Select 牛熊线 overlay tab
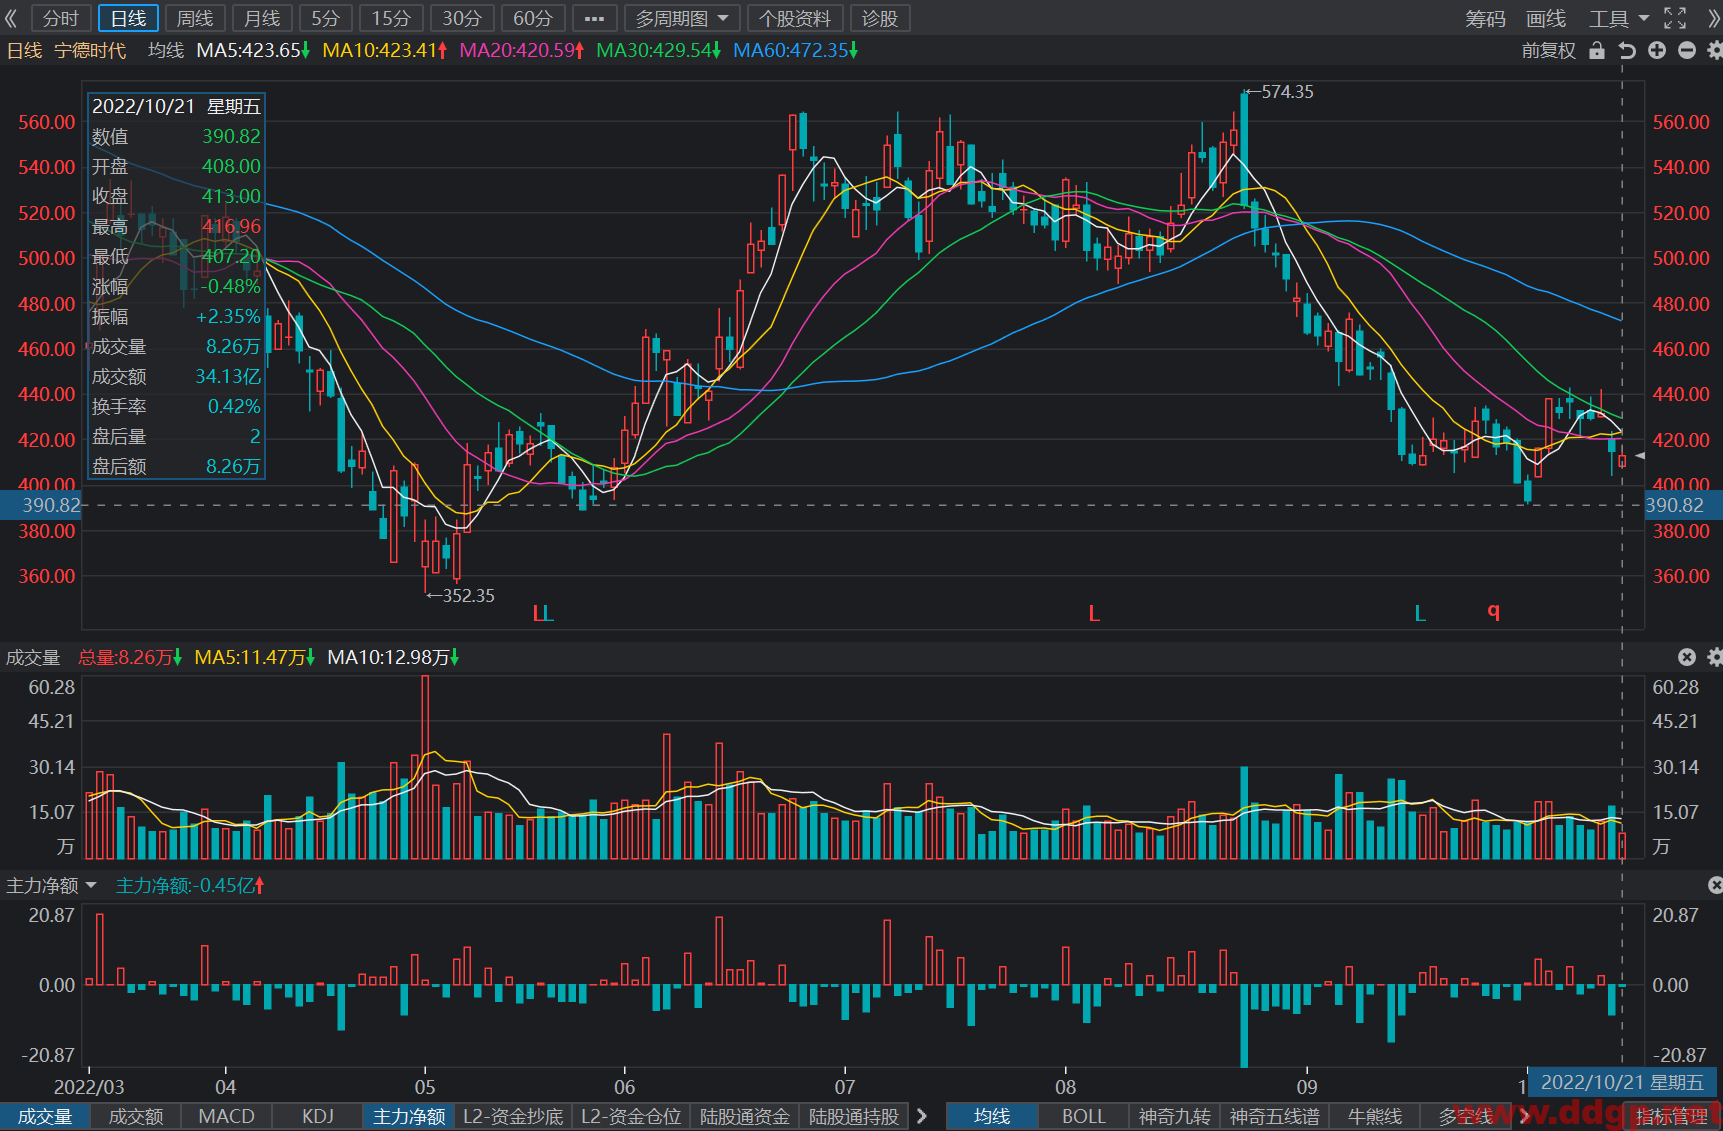Image resolution: width=1723 pixels, height=1131 pixels. point(1375,1116)
